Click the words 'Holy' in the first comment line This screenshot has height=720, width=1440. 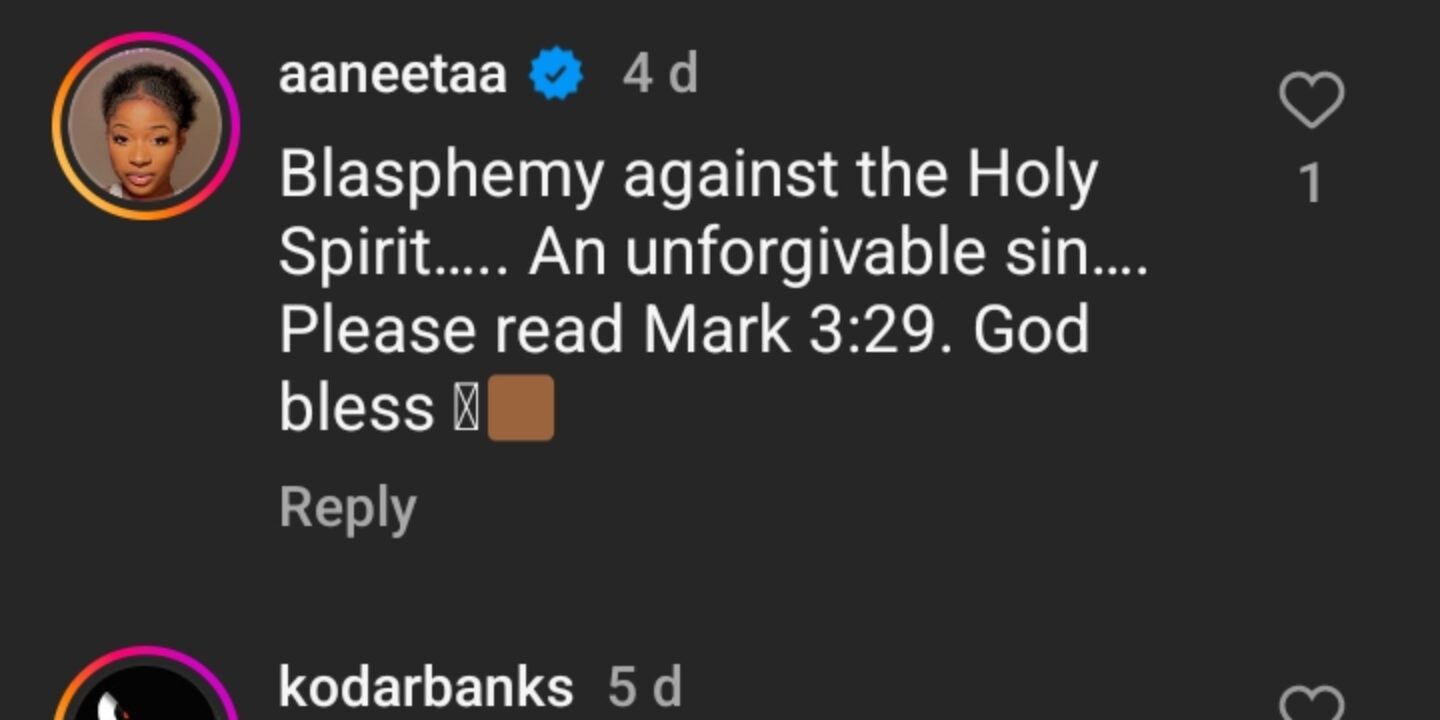pos(1033,177)
